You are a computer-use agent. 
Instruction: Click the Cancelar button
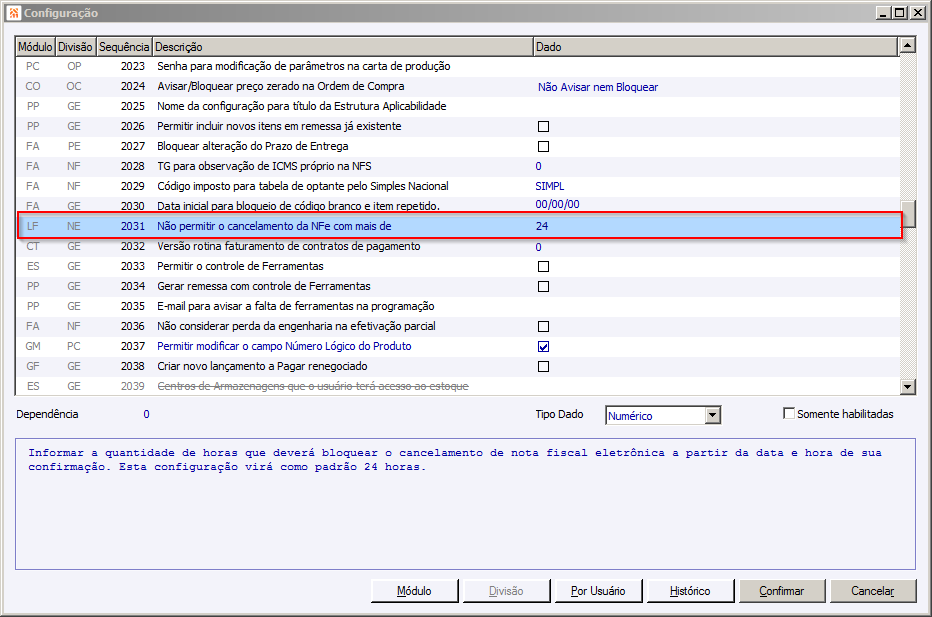[x=873, y=591]
